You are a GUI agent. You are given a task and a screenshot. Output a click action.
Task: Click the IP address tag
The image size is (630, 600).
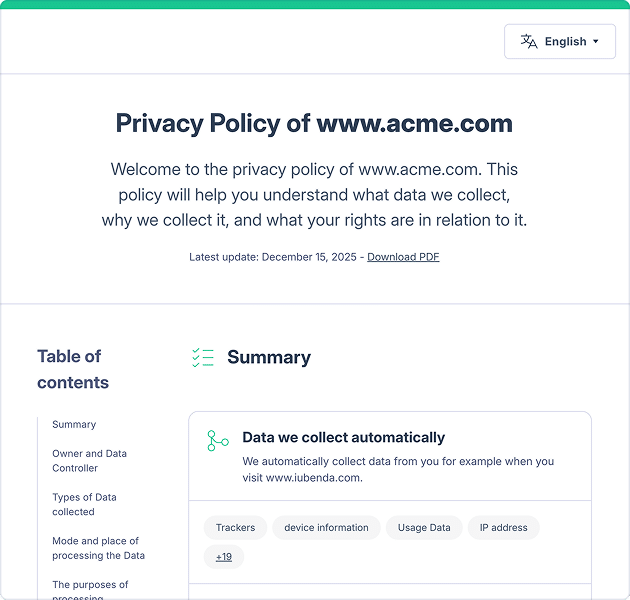tap(503, 527)
